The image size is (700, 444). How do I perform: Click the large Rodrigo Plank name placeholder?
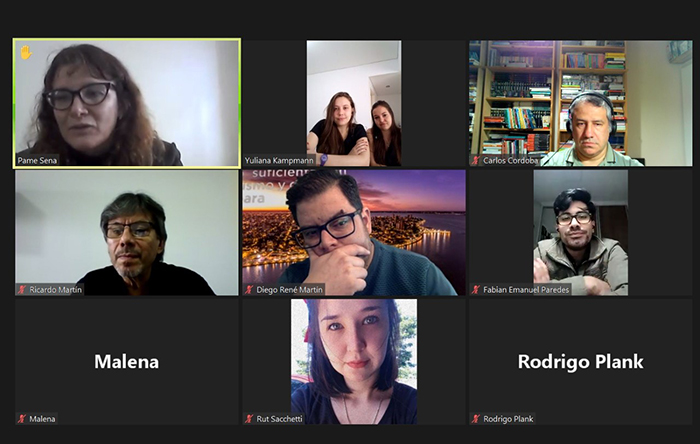pyautogui.click(x=580, y=361)
